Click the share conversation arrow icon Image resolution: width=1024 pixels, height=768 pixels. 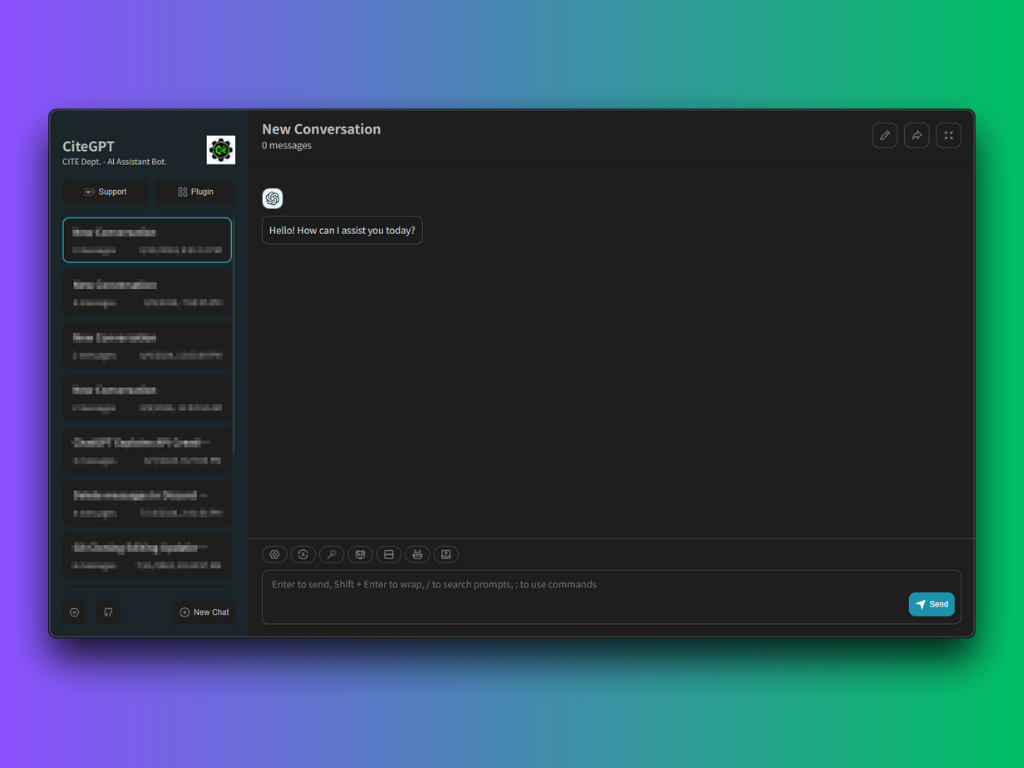[x=917, y=135]
